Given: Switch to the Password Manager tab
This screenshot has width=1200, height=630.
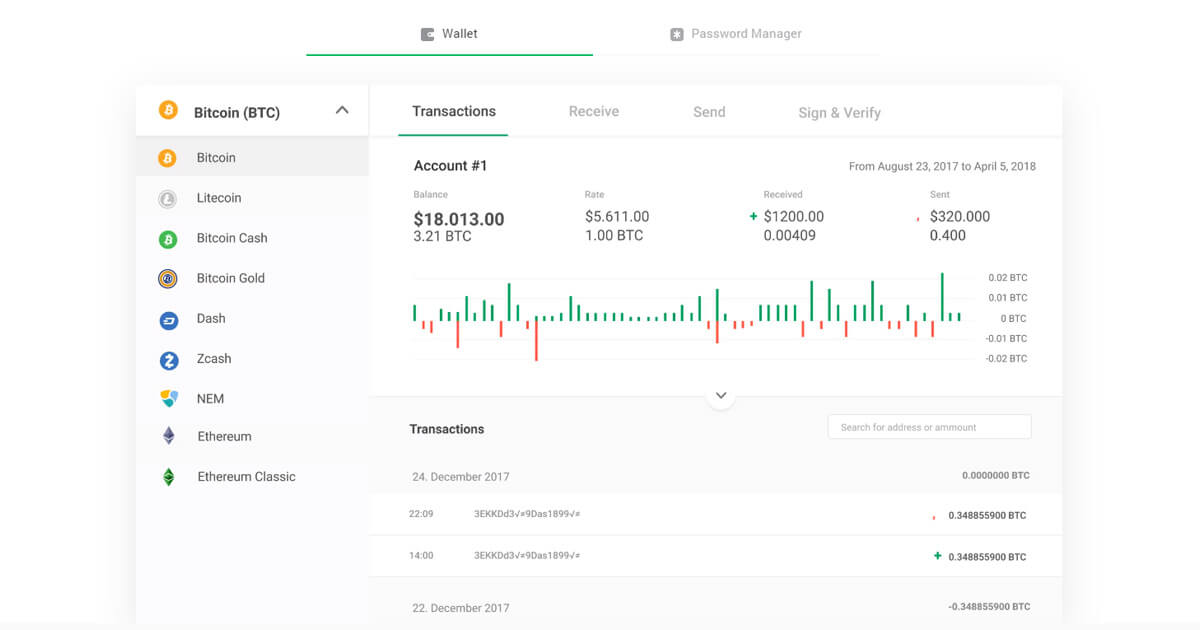Looking at the screenshot, I should click(x=736, y=34).
